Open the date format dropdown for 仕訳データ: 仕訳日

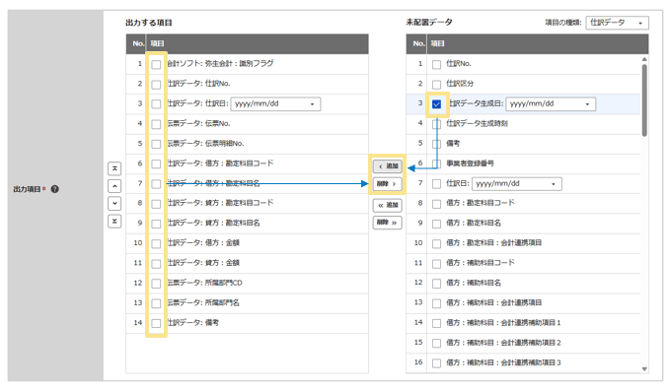coord(276,104)
